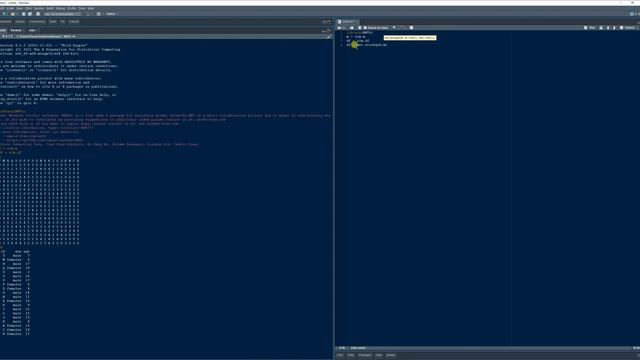This screenshot has width=640, height=360.
Task: Switch to the Viewer tab
Action: (x=391, y=355)
